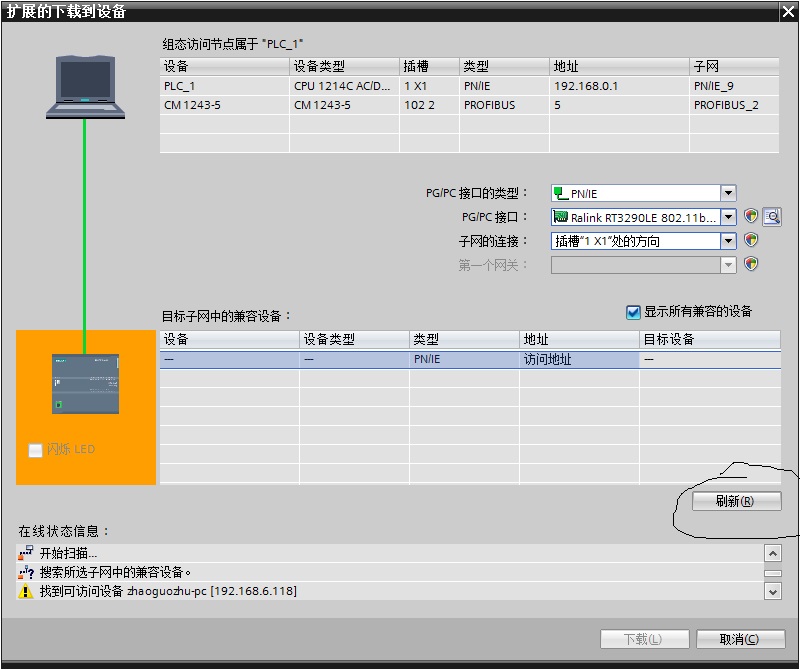Screen dimensions: 800x670
Task: Click the PLC device image in orange panel
Action: coord(85,384)
